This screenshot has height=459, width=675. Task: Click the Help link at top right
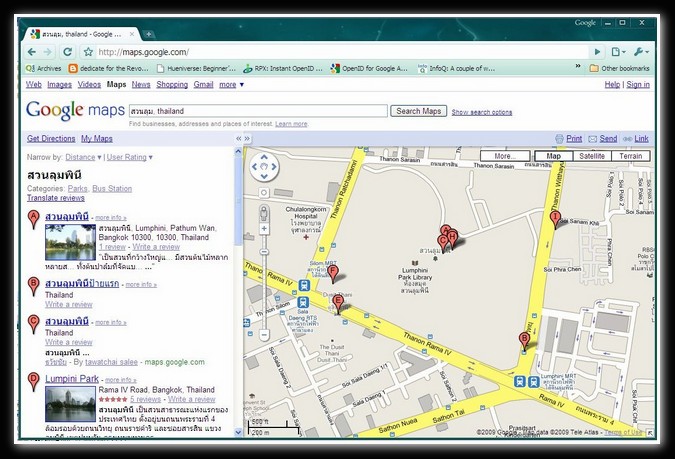pos(612,84)
